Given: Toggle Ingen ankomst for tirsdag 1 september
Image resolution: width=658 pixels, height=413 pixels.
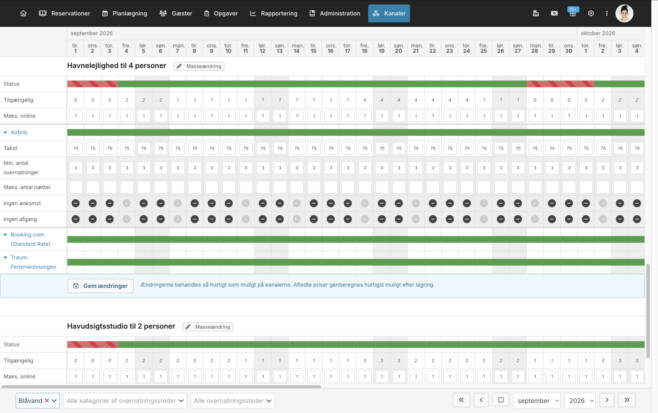Looking at the screenshot, I should pyautogui.click(x=76, y=203).
